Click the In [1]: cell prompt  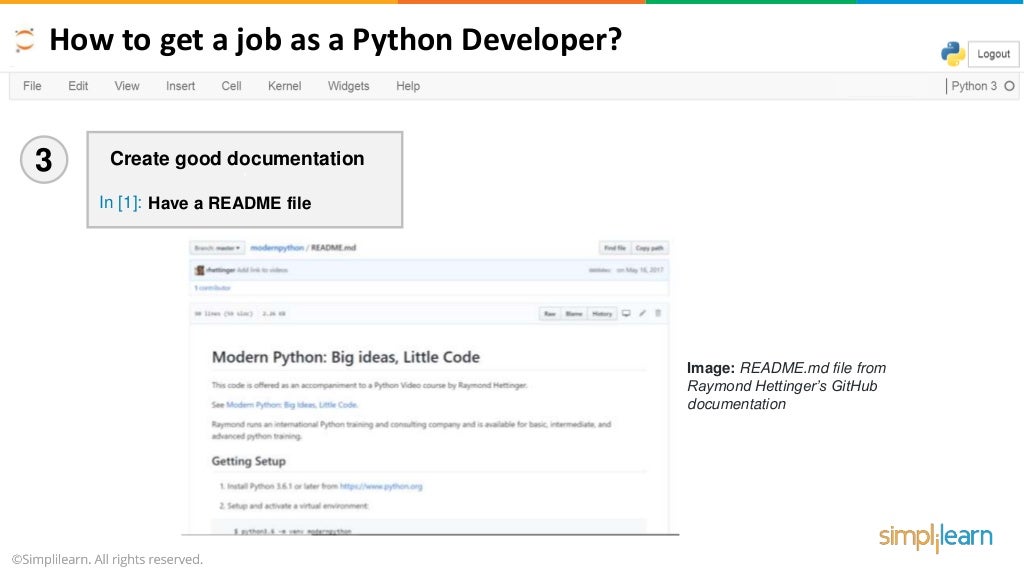(x=120, y=202)
